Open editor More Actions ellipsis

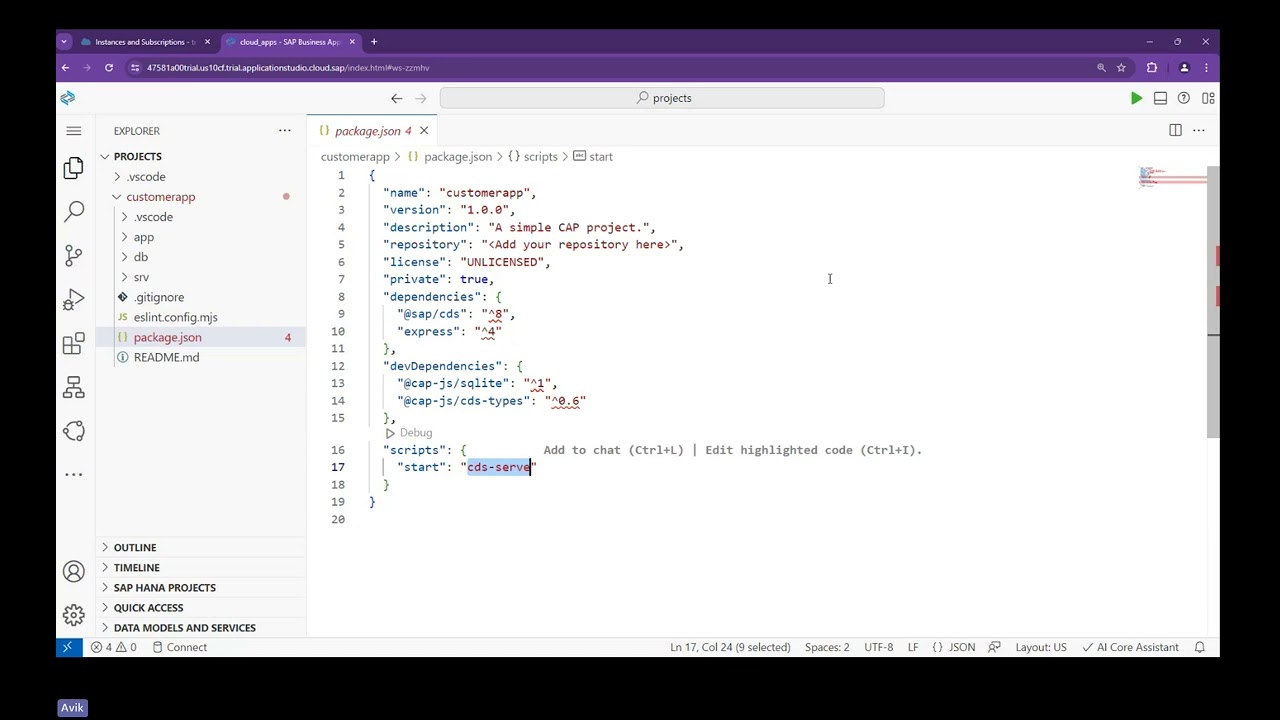pos(1199,130)
